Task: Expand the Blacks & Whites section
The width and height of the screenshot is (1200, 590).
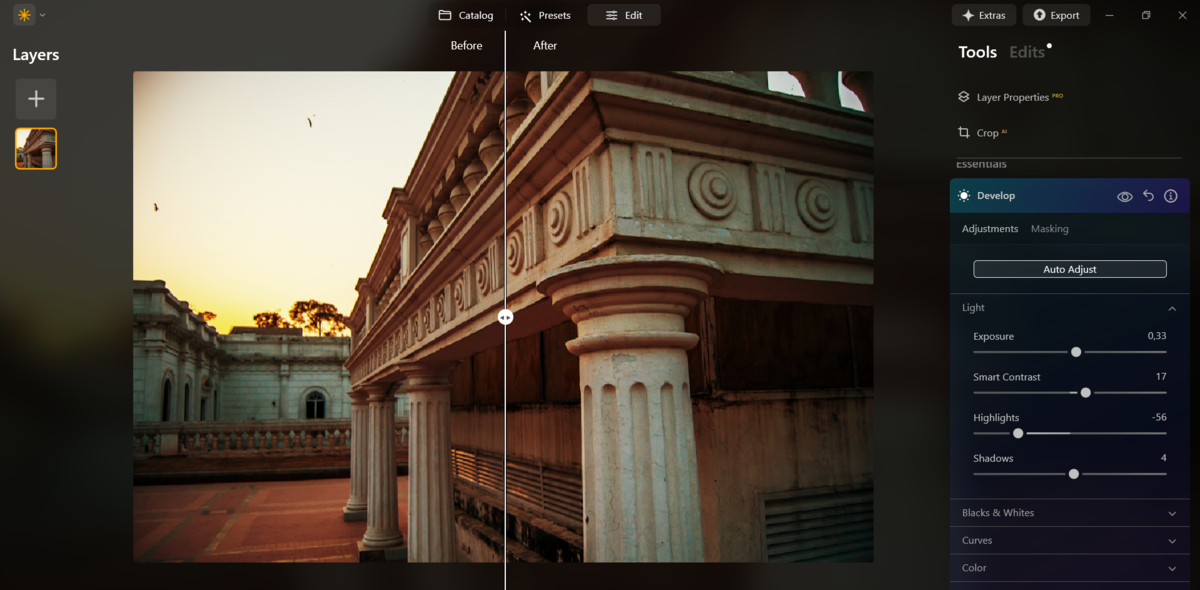Action: (x=1068, y=512)
